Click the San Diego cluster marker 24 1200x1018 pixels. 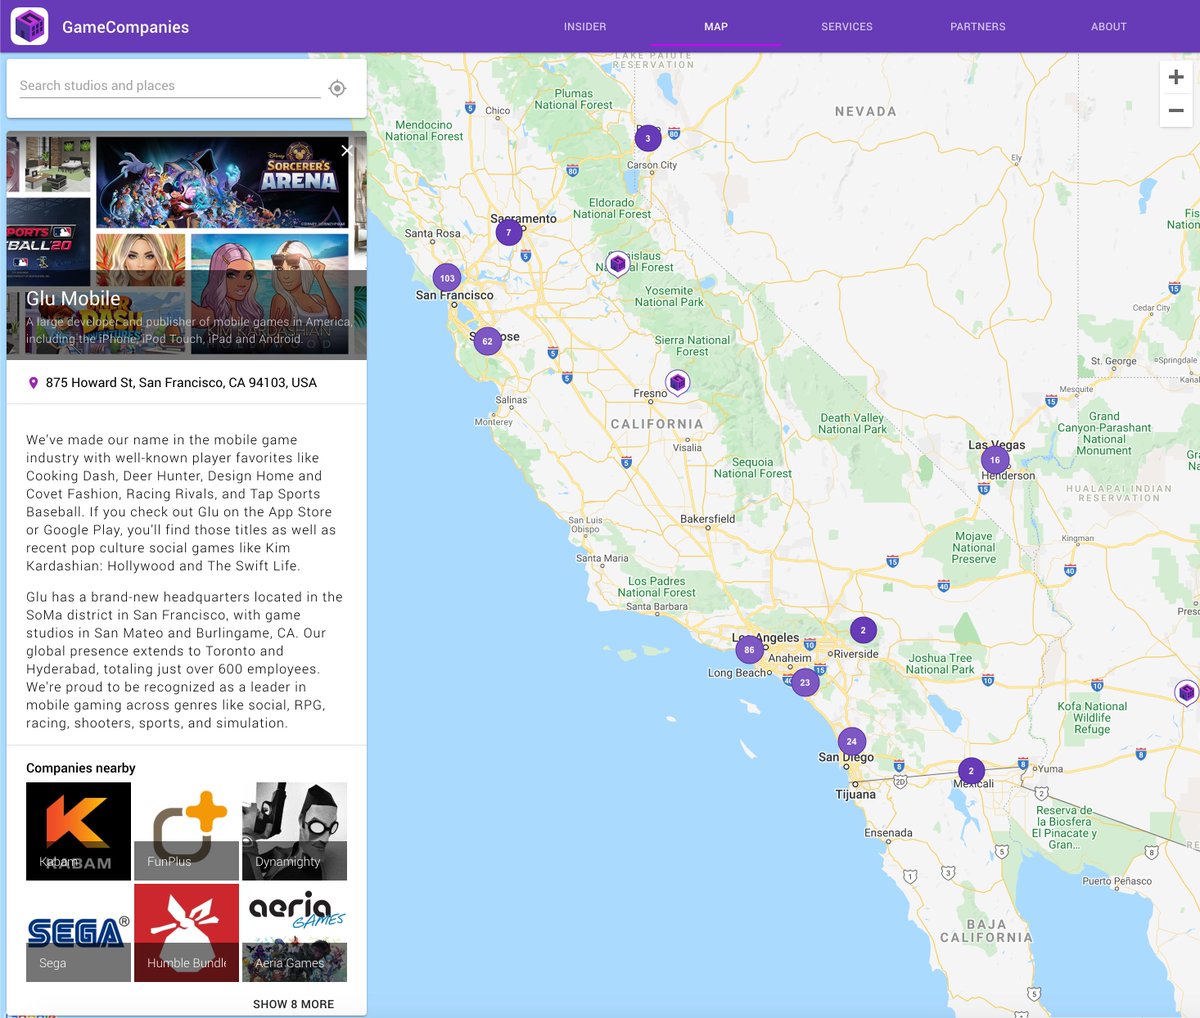coord(852,741)
